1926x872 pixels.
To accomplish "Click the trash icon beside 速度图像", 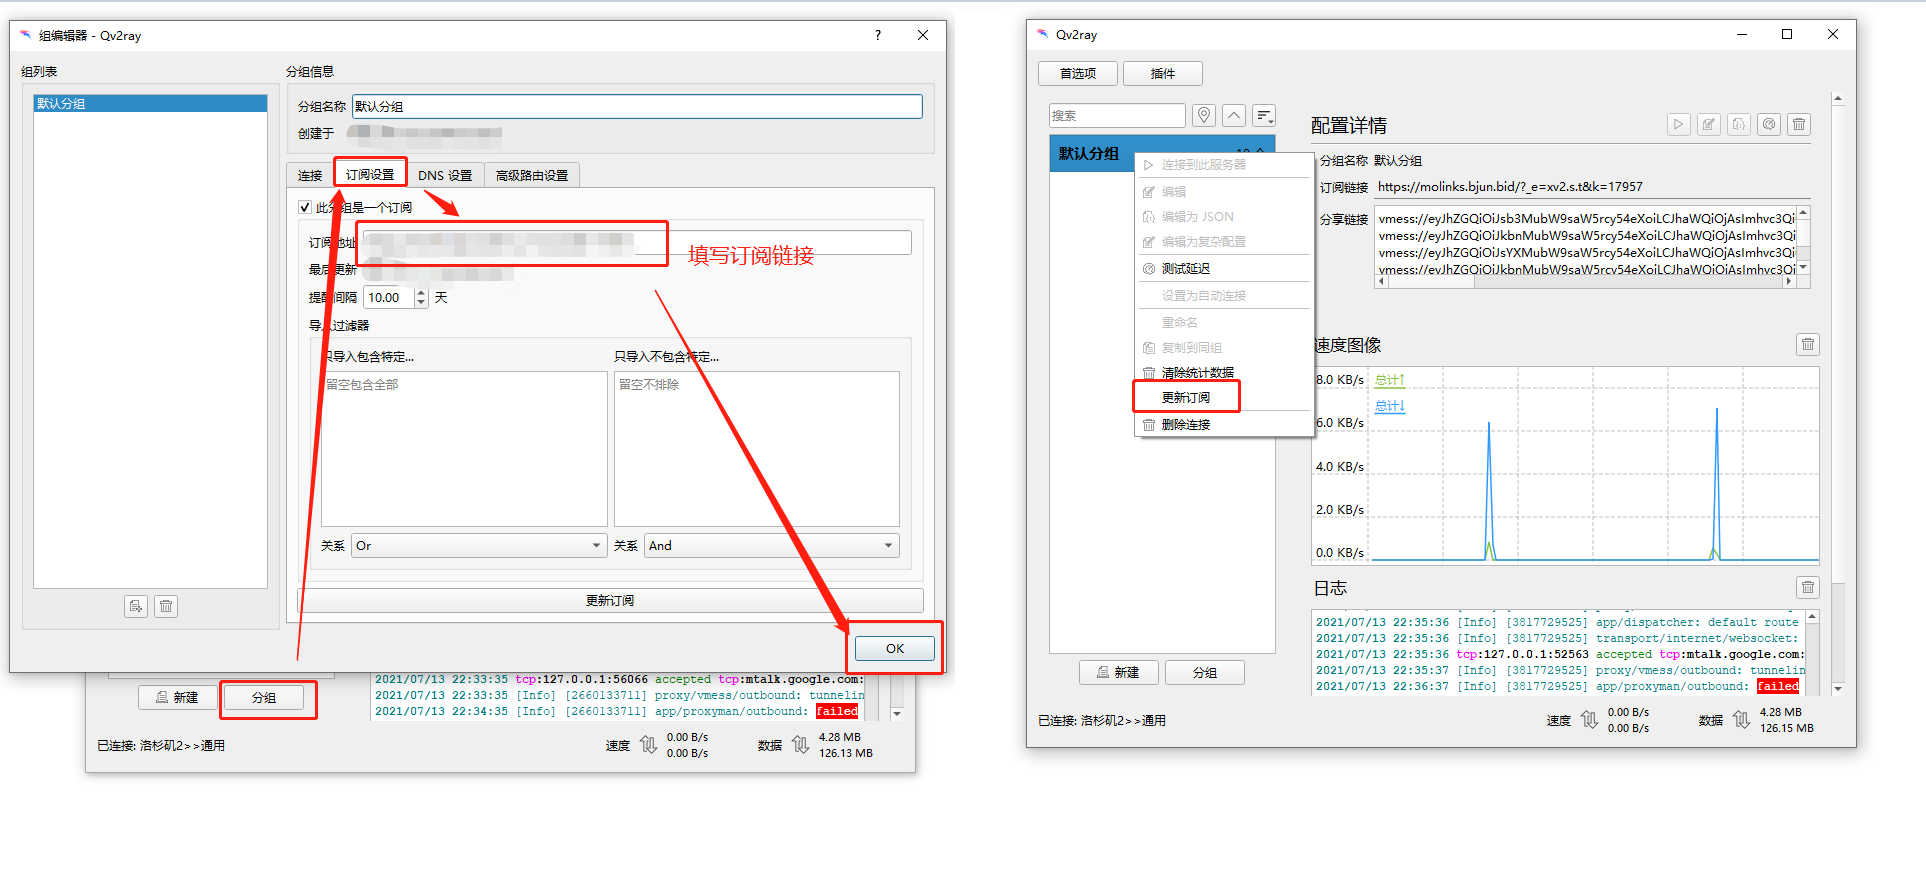I will tap(1807, 345).
